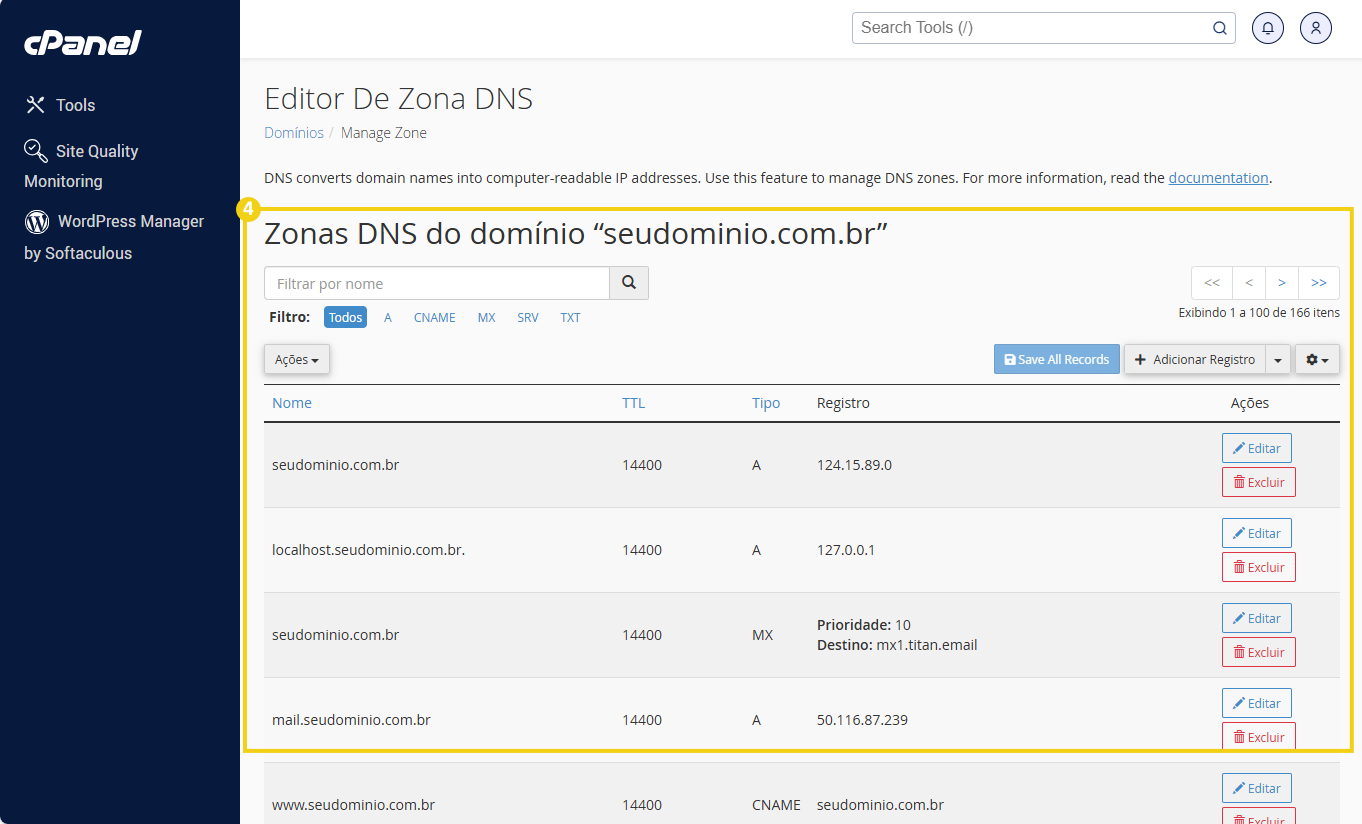Expand the Adicionar Registro dropdown arrow
Viewport: 1362px width, 824px height.
click(x=1278, y=359)
